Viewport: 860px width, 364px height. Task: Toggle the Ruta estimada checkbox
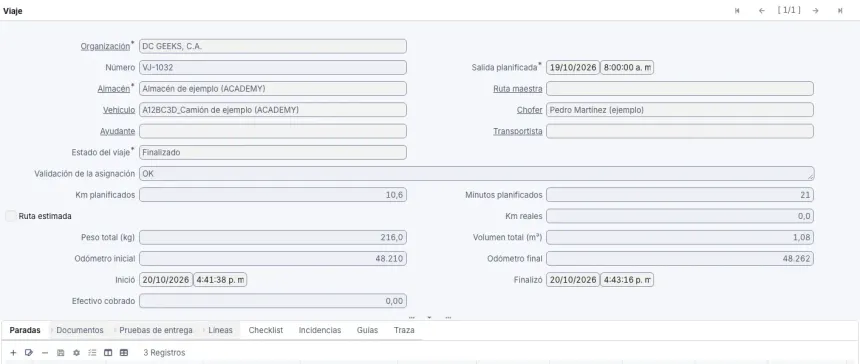(10, 216)
